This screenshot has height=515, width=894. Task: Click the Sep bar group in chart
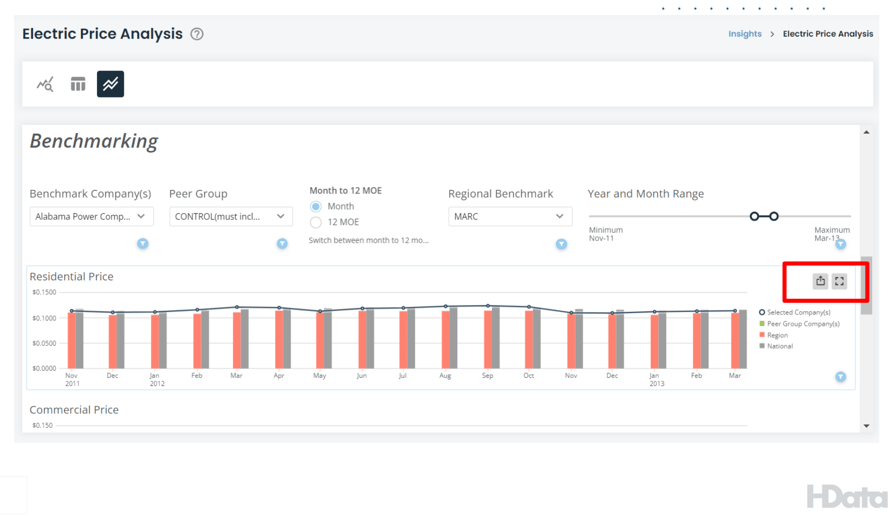point(492,338)
